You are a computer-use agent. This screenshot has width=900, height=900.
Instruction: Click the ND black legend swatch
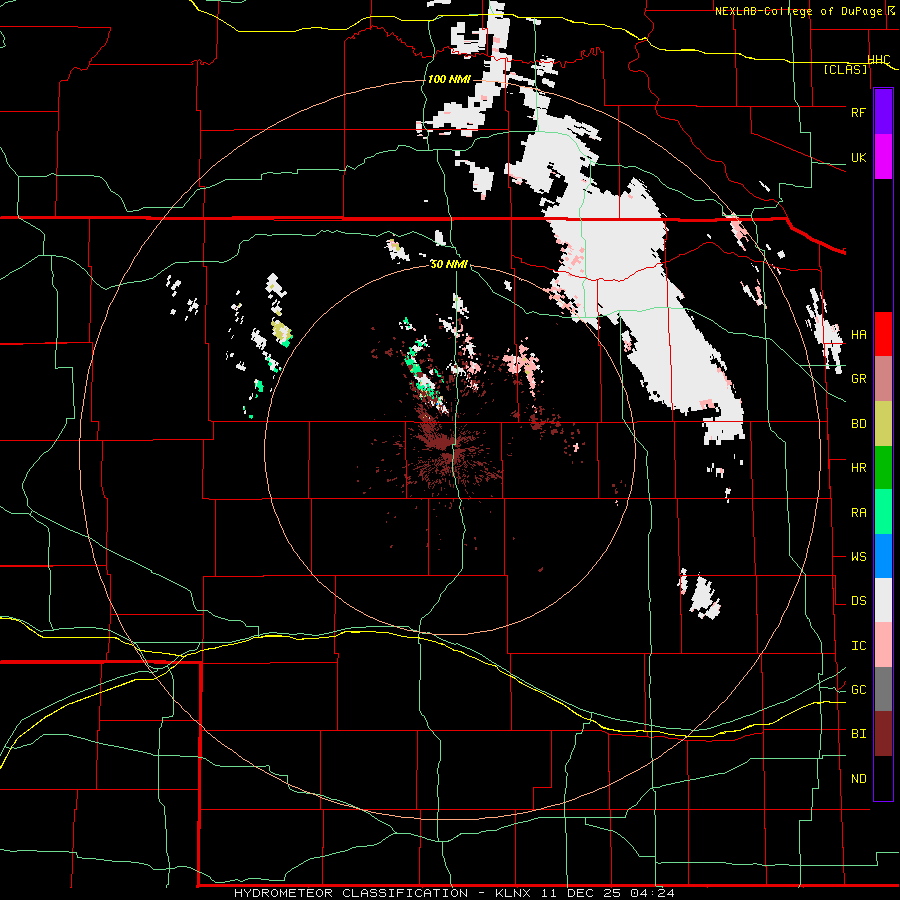click(883, 778)
